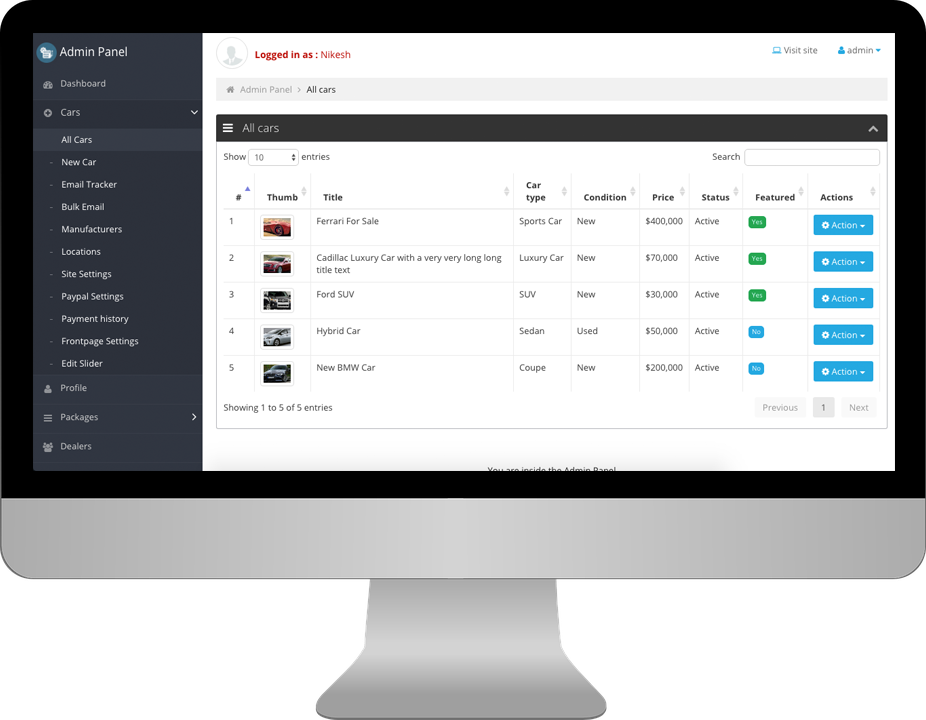Select New Car in the sidebar
Viewport: 926px width, 720px height.
79,162
